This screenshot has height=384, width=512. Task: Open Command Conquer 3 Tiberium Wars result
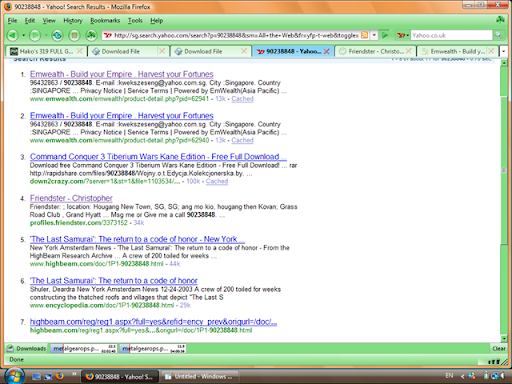(158, 157)
